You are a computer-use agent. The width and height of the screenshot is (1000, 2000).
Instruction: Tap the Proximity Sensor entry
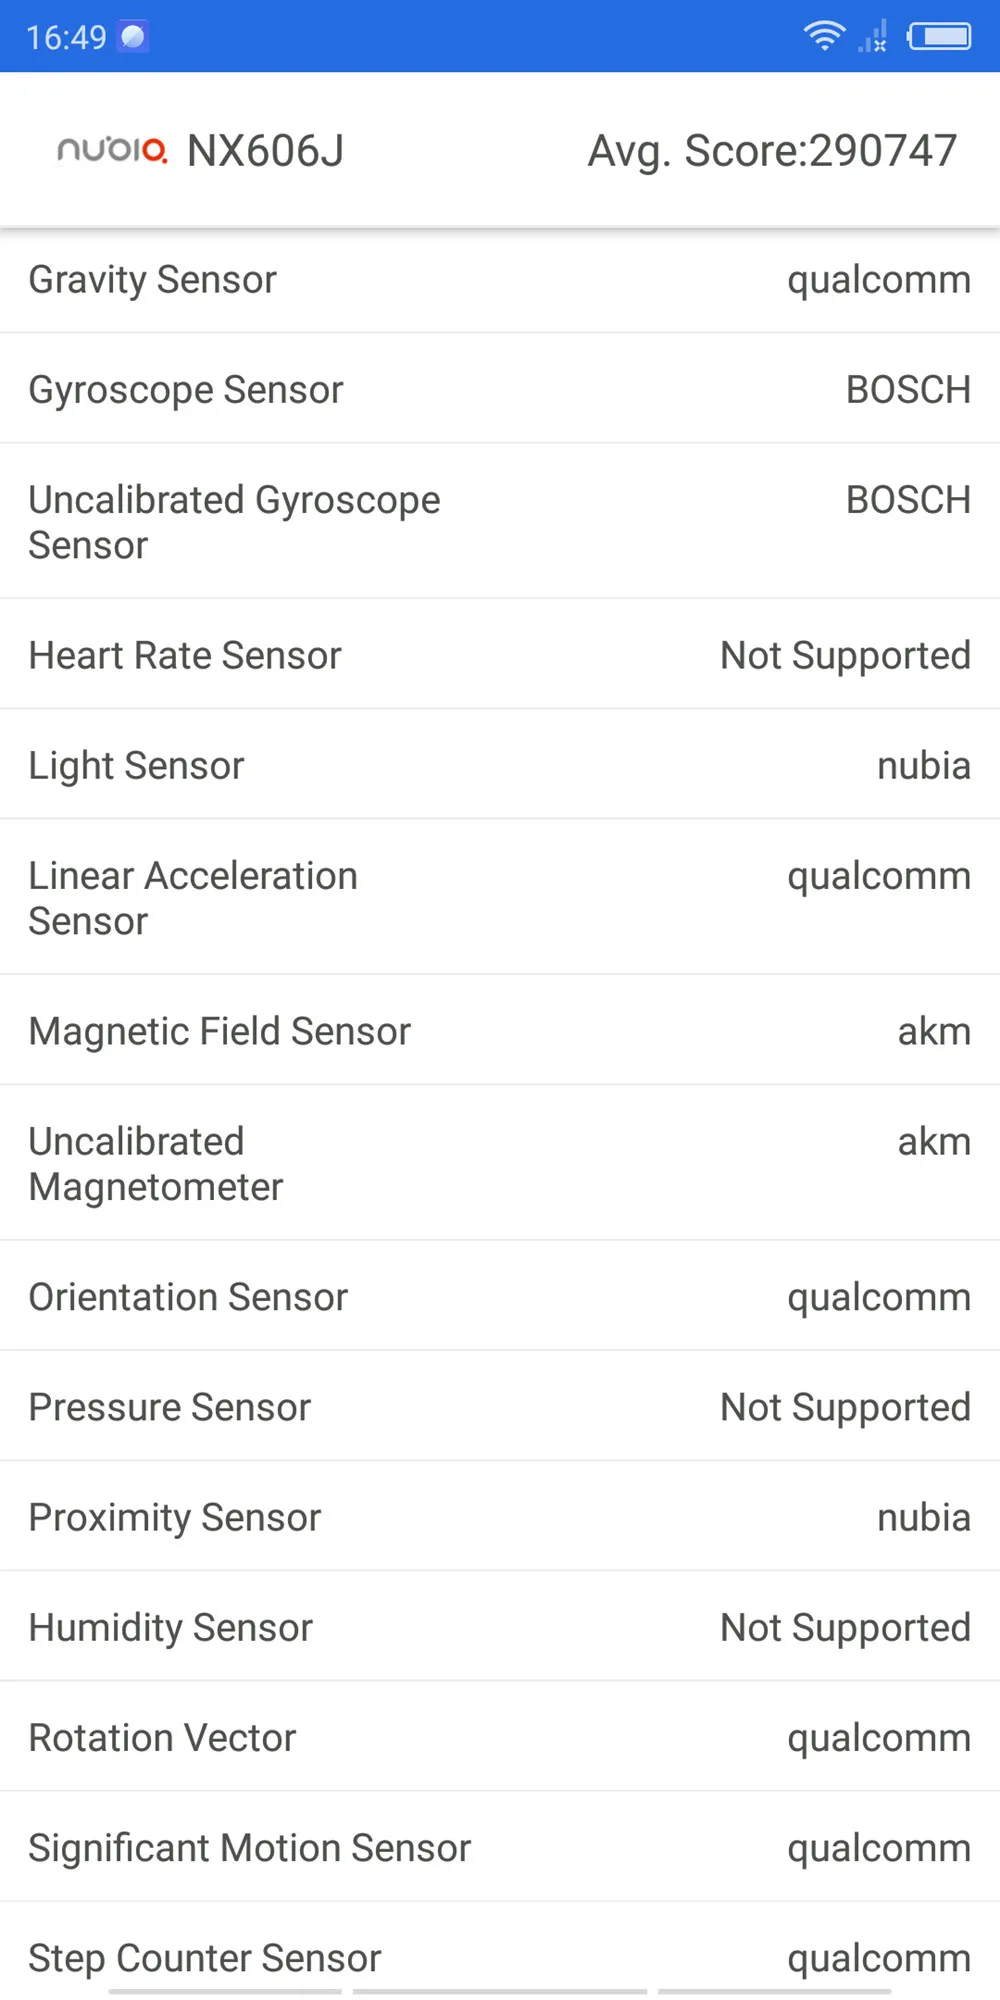pyautogui.click(x=500, y=1517)
